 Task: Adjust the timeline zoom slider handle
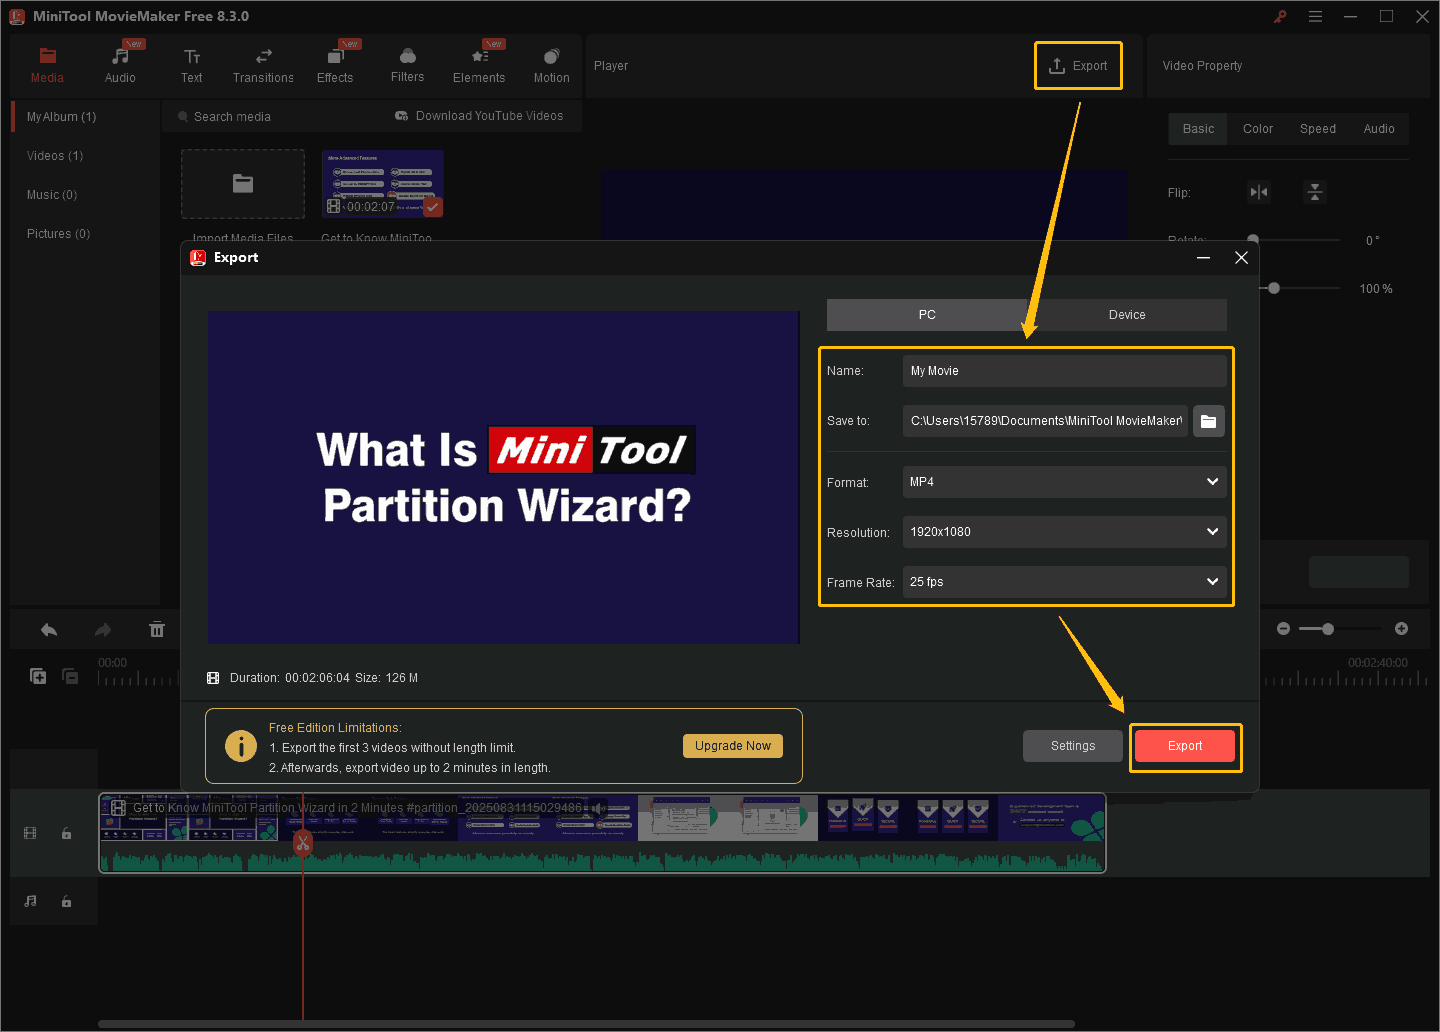coord(1328,629)
